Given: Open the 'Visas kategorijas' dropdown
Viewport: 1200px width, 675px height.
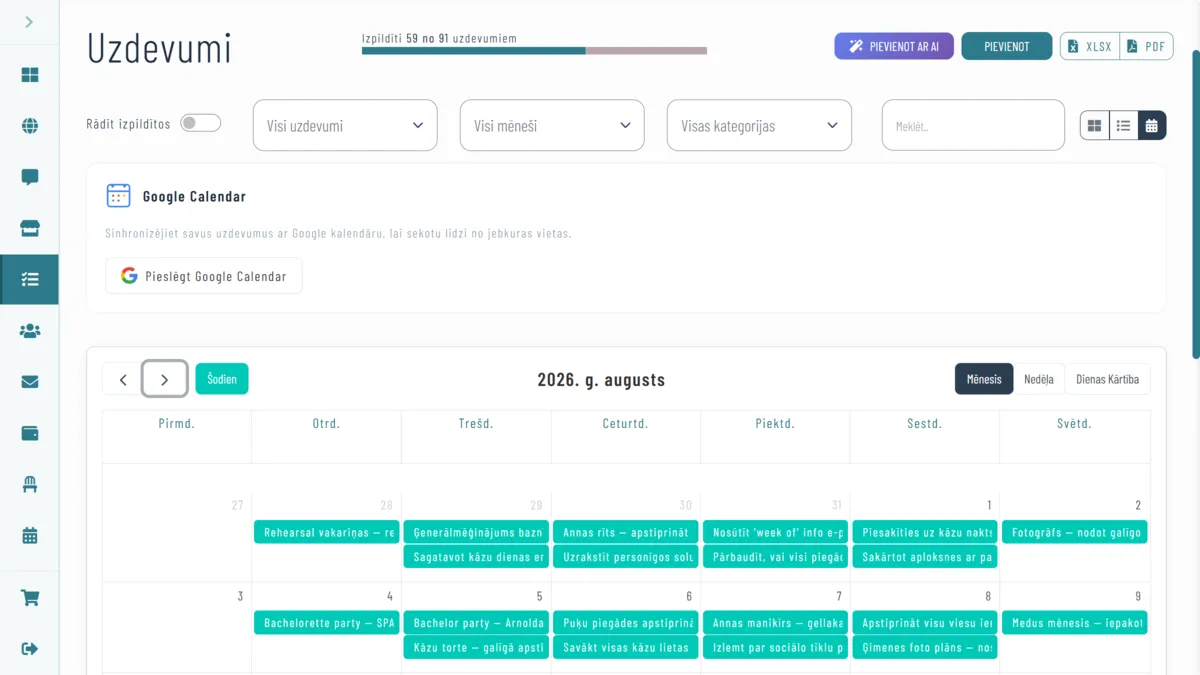Looking at the screenshot, I should tap(759, 125).
